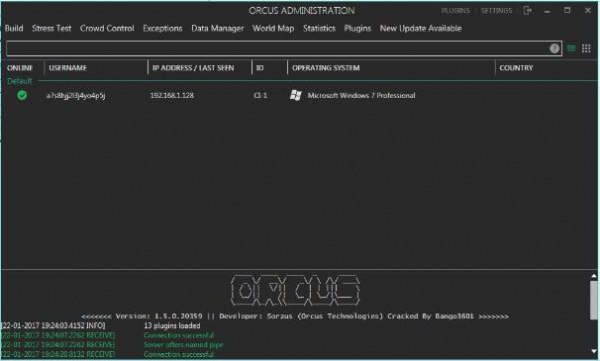
Task: Click the version and developer banner line
Action: (295, 316)
